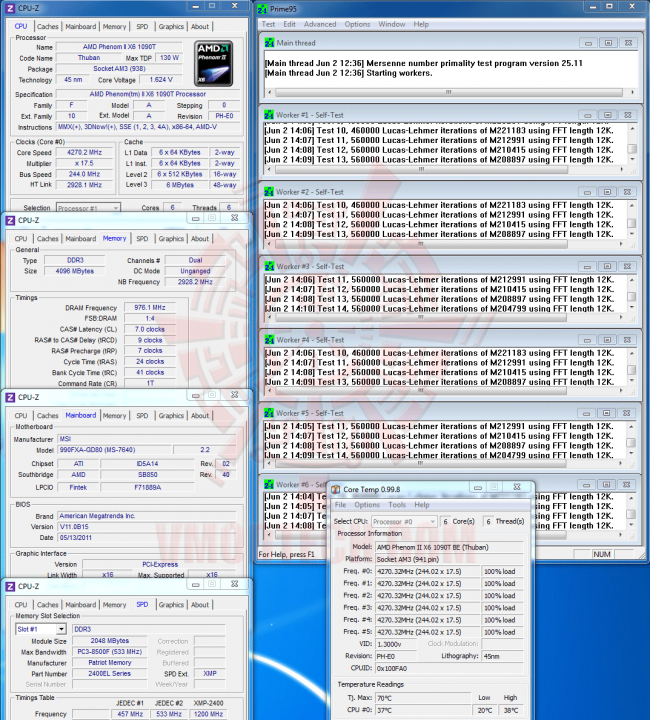
Task: Minimize the Worker #2 child window
Action: [x=588, y=192]
